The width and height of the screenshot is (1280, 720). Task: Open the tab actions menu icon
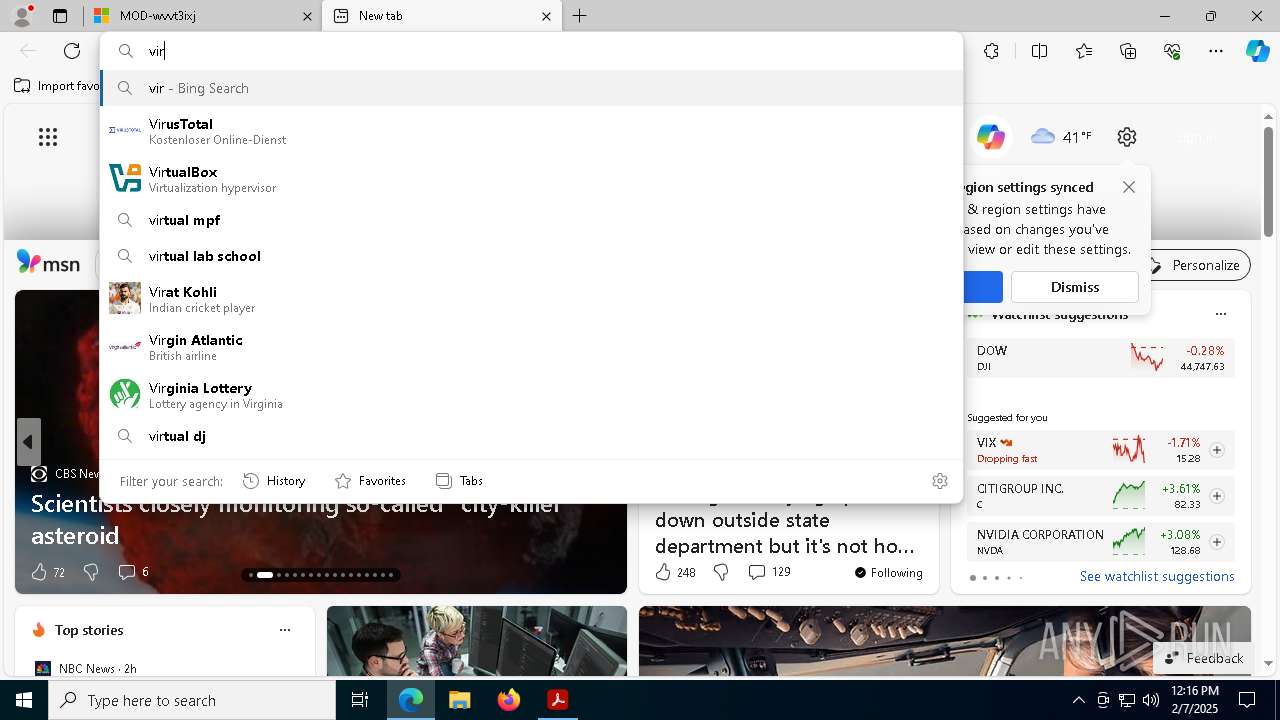click(60, 16)
